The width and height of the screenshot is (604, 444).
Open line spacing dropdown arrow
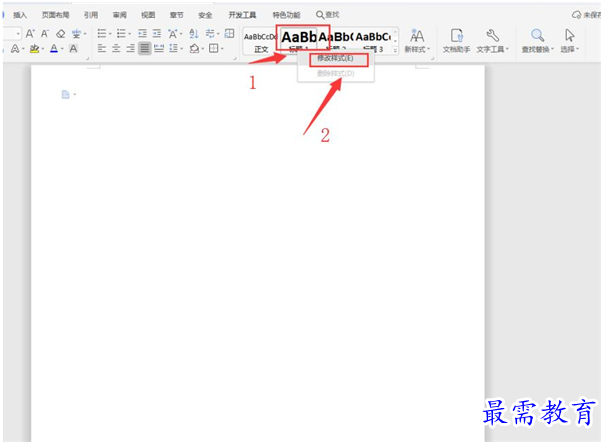click(182, 49)
